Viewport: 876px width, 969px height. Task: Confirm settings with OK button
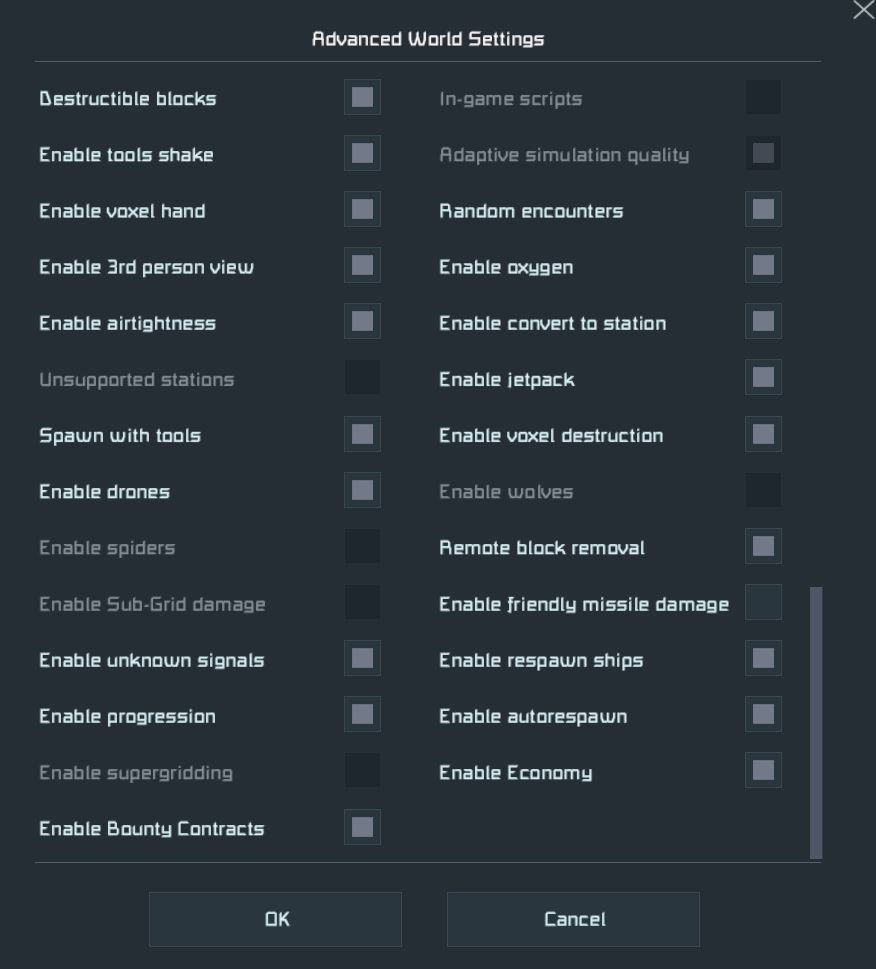pyautogui.click(x=276, y=919)
